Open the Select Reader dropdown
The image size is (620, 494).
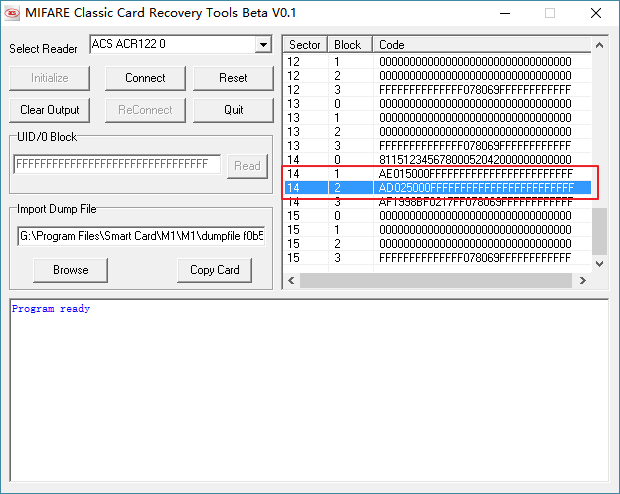263,45
